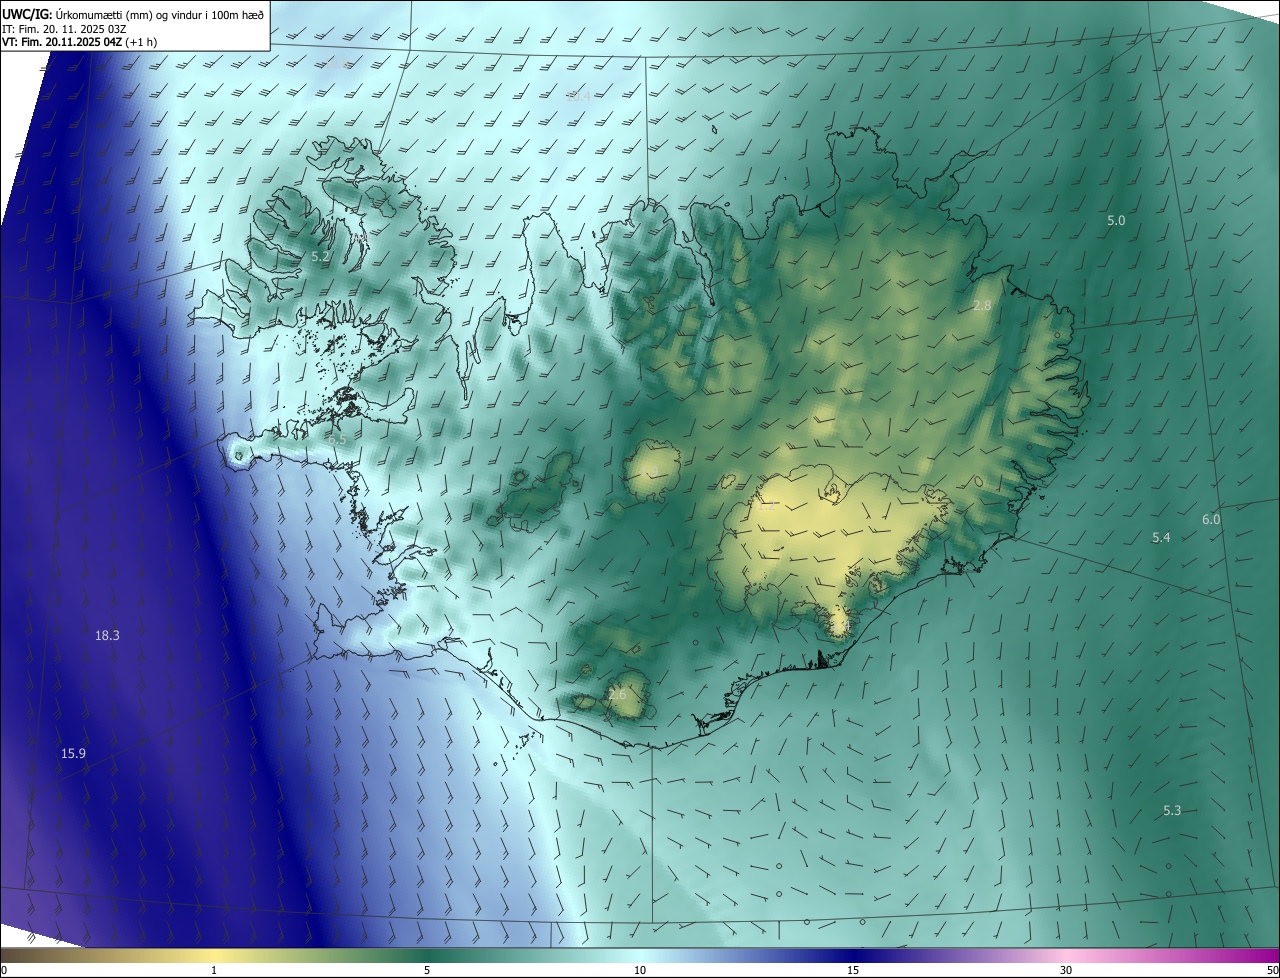The width and height of the screenshot is (1280, 978).
Task: Click the 5 tick label on the color scale
Action: [427, 970]
